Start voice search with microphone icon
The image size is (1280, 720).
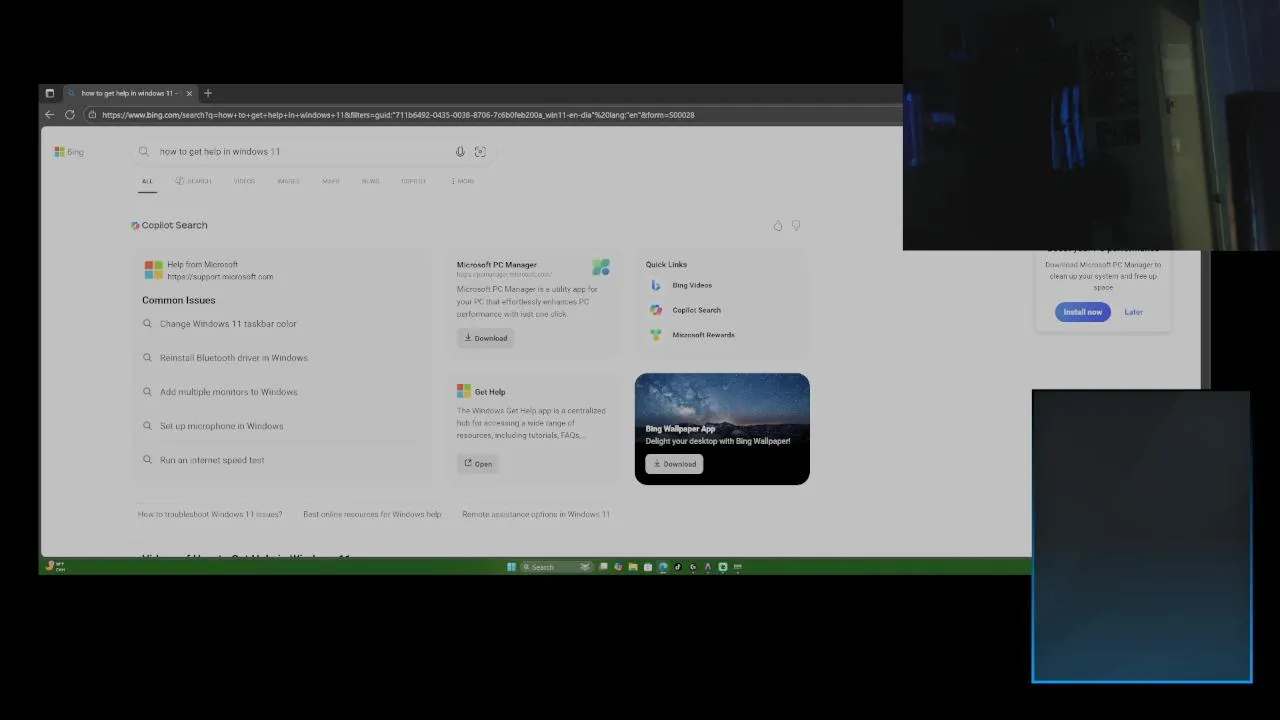460,152
